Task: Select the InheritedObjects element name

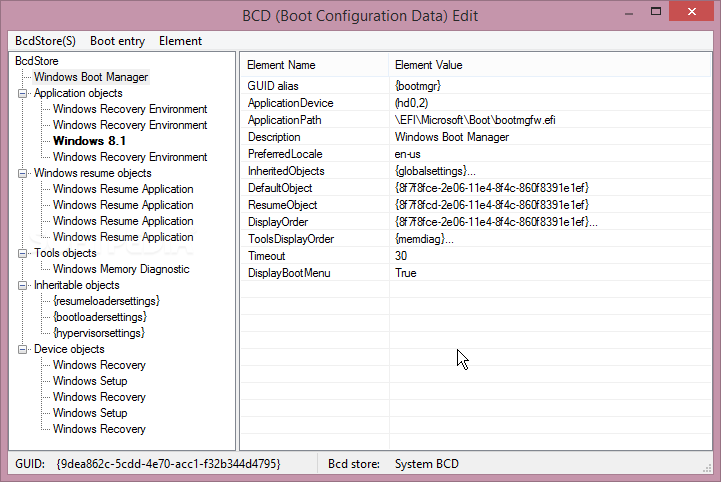Action: pyautogui.click(x=286, y=171)
